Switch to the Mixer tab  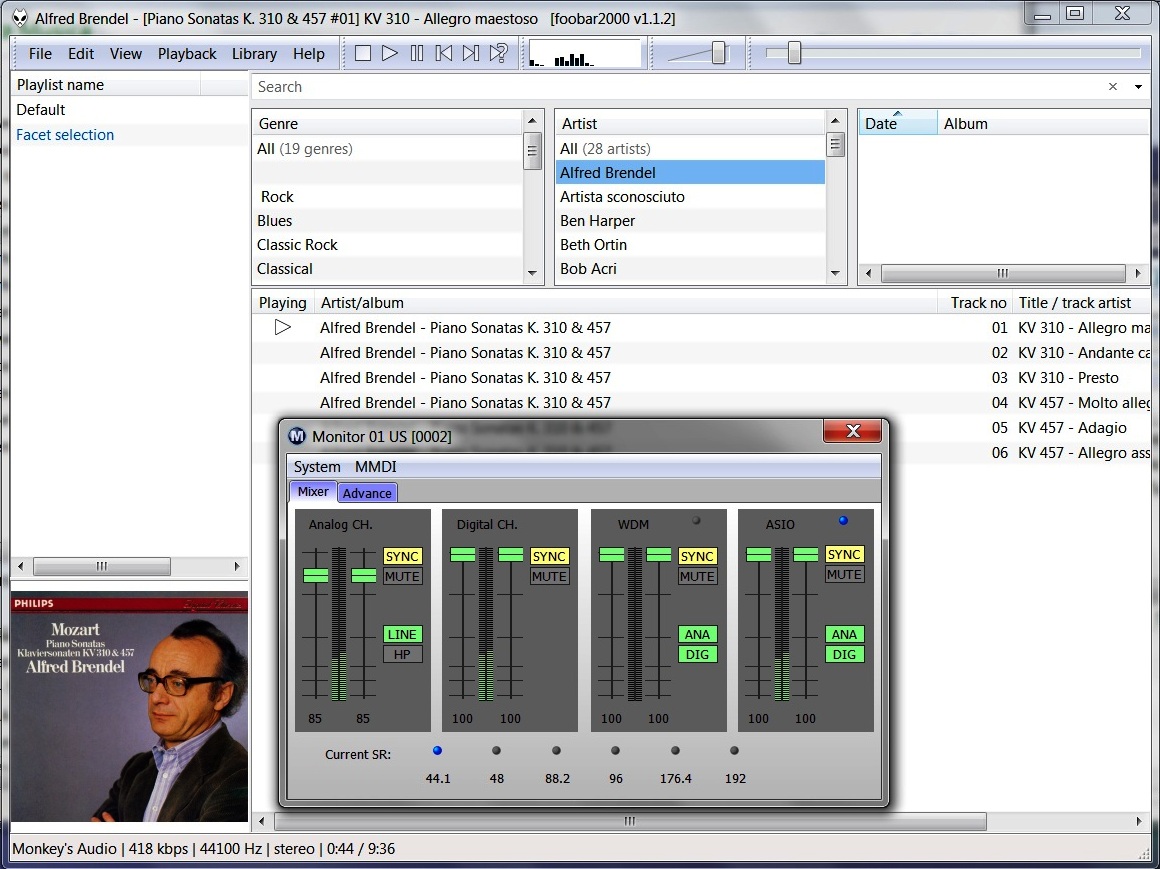point(313,491)
